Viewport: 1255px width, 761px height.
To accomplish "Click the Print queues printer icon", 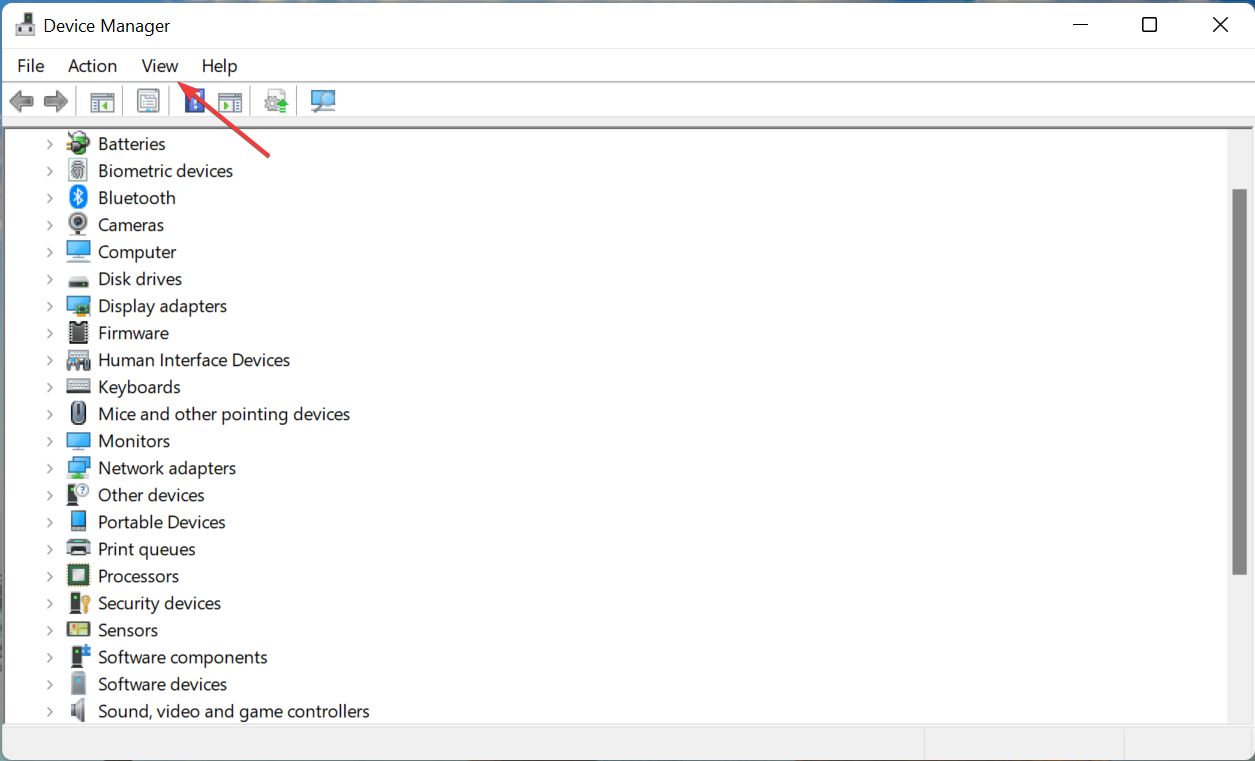I will 78,549.
